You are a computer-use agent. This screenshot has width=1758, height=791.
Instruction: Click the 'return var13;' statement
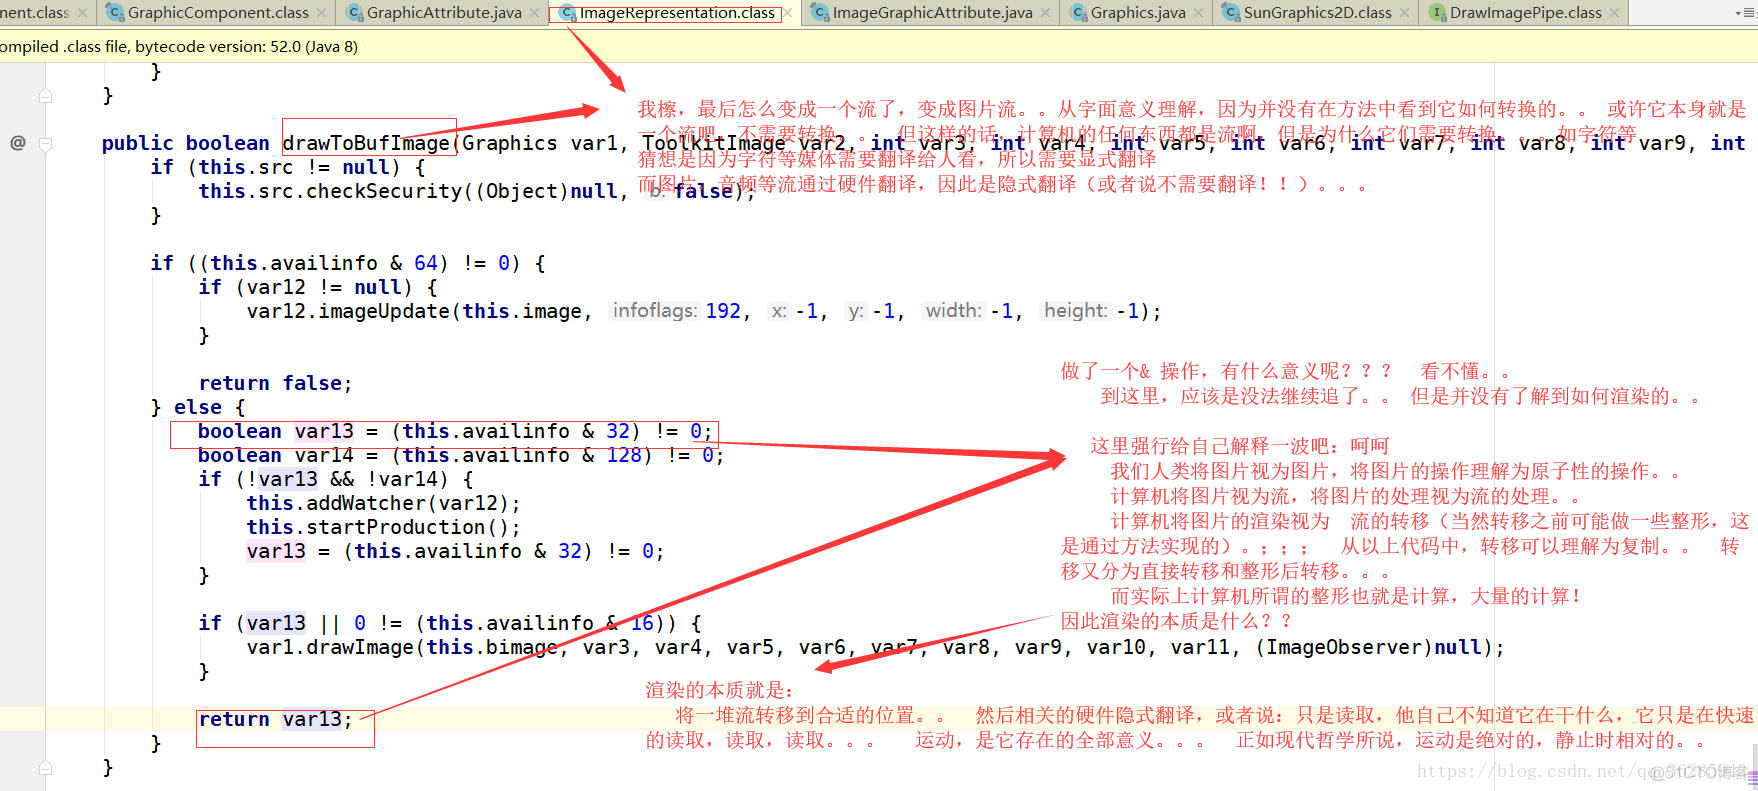(x=275, y=719)
